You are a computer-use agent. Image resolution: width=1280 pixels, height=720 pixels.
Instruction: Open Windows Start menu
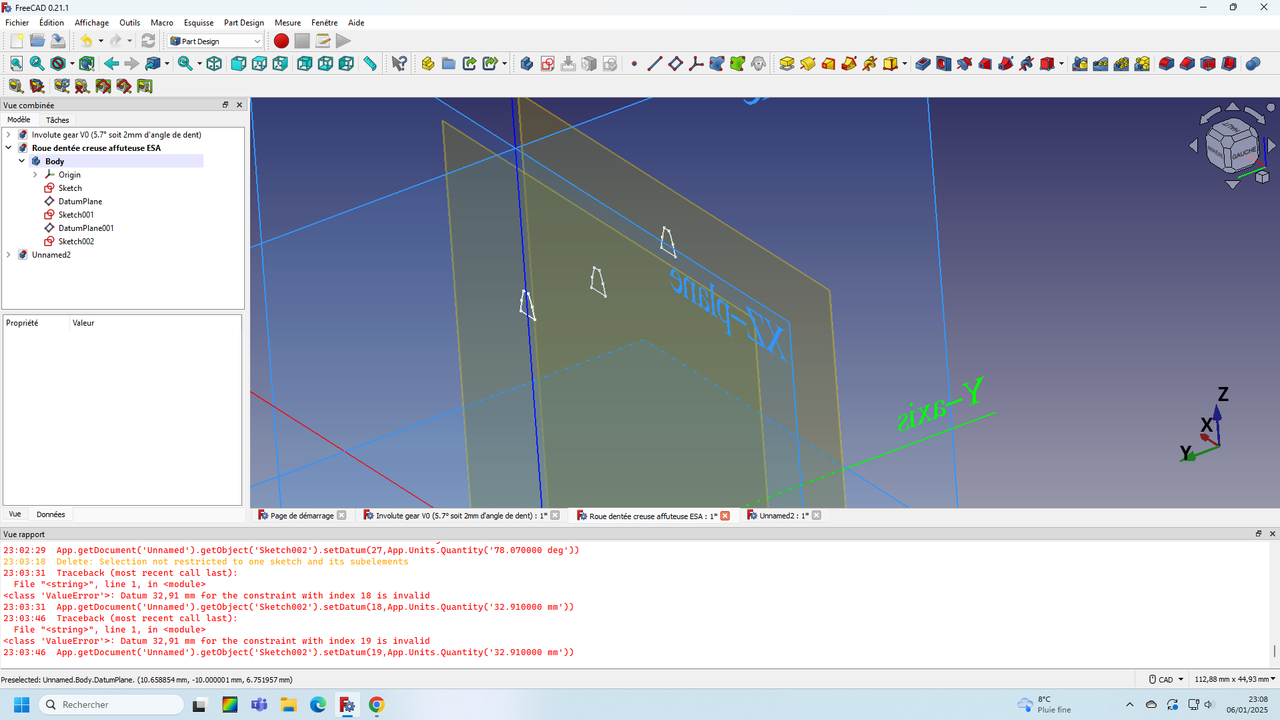click(20, 705)
